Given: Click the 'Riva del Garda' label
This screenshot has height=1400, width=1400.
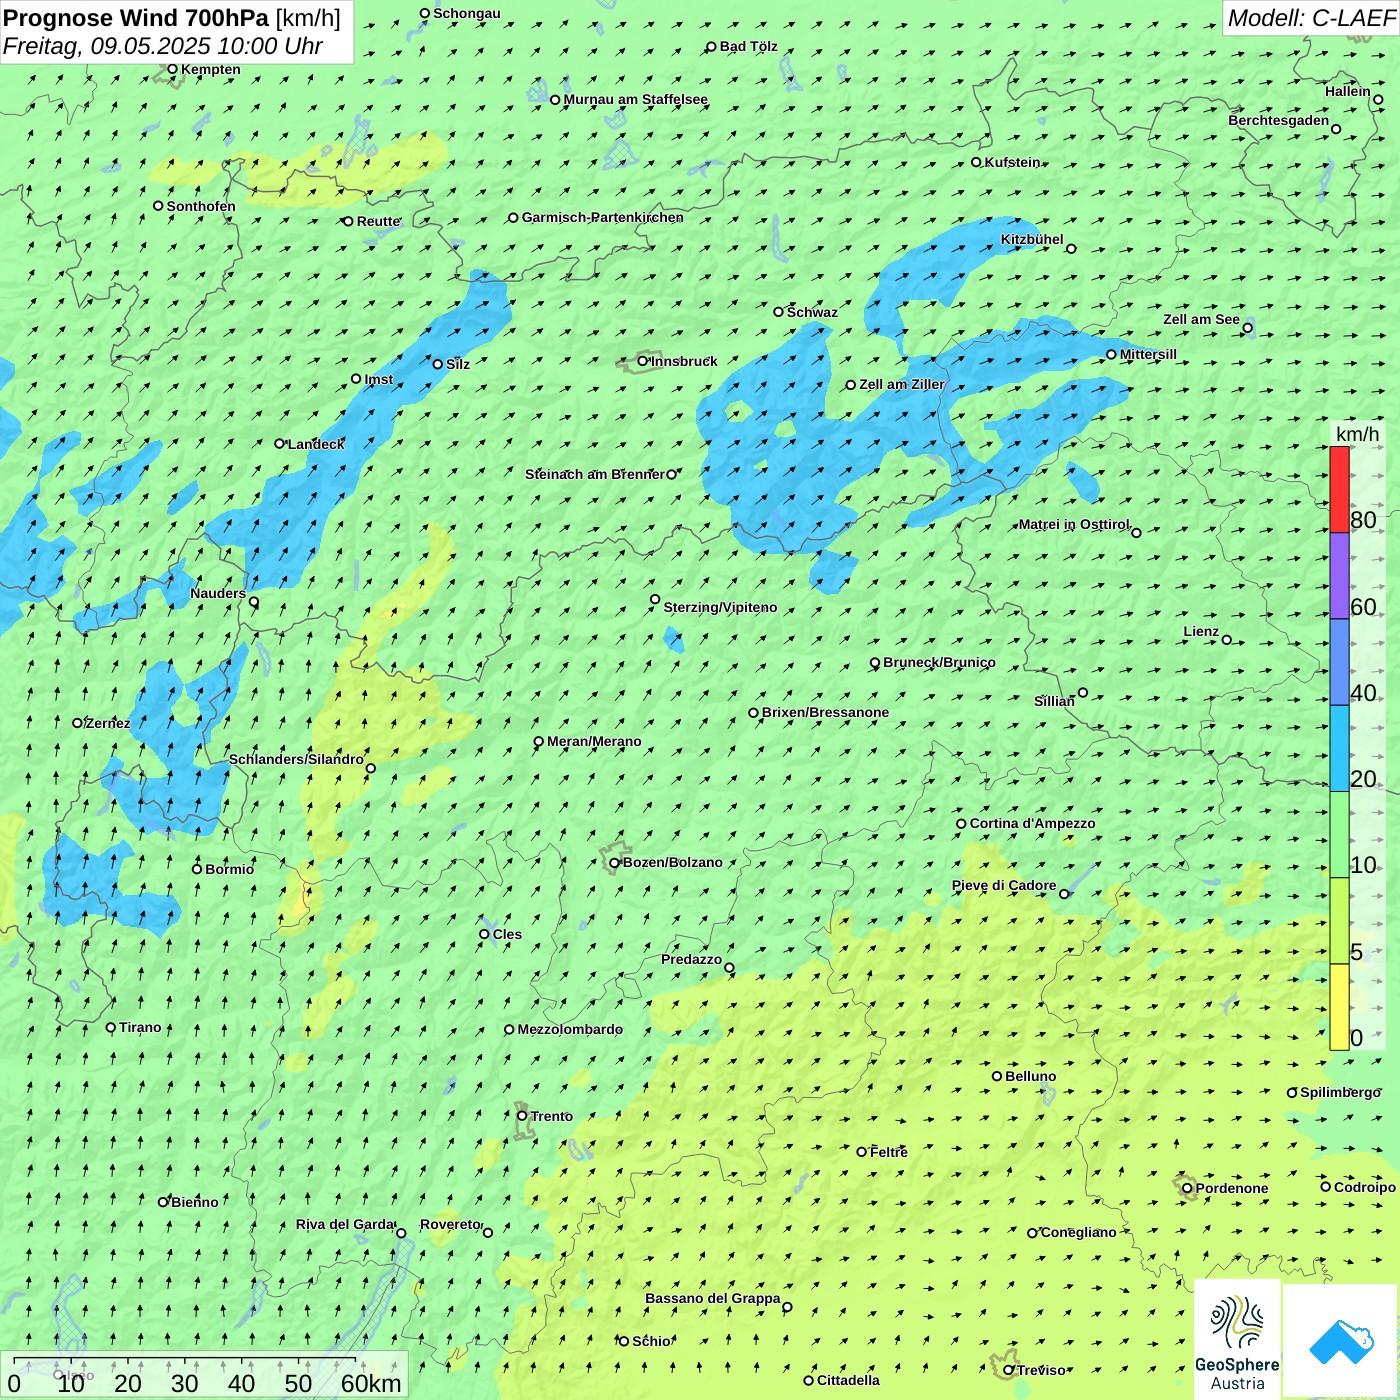Looking at the screenshot, I should coord(345,1224).
